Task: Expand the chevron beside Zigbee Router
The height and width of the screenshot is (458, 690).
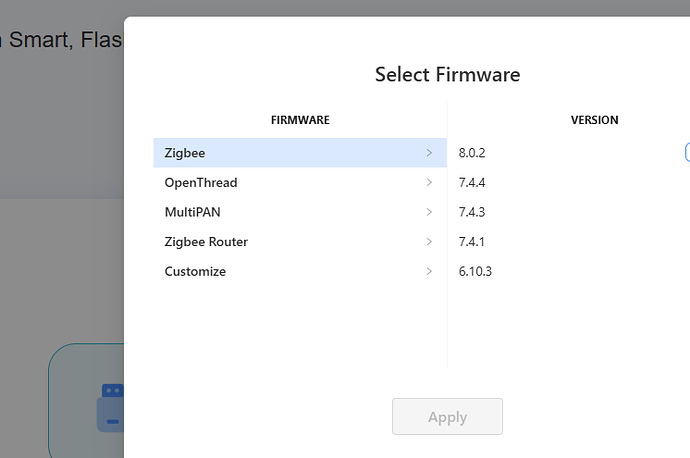Action: click(429, 242)
